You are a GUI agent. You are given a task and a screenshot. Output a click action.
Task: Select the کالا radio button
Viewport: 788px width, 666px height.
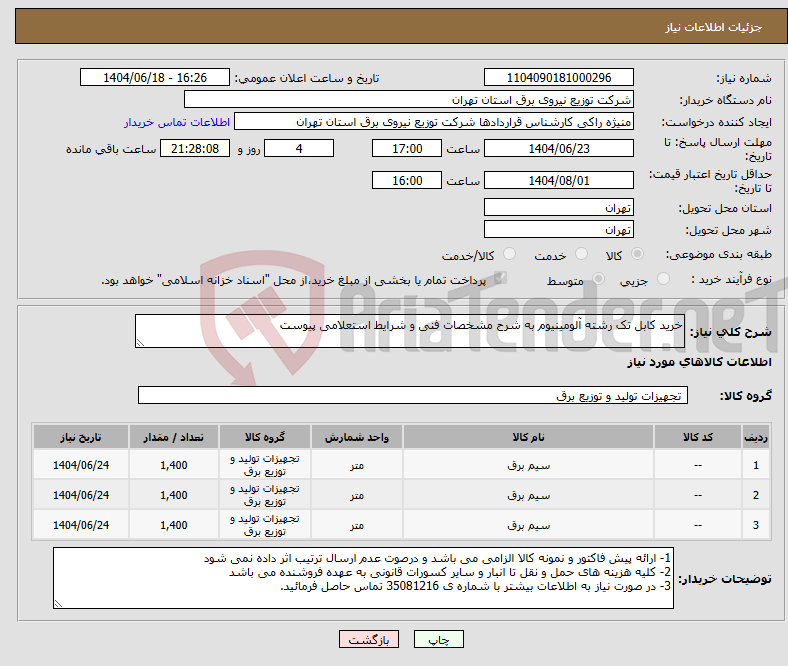(x=638, y=255)
